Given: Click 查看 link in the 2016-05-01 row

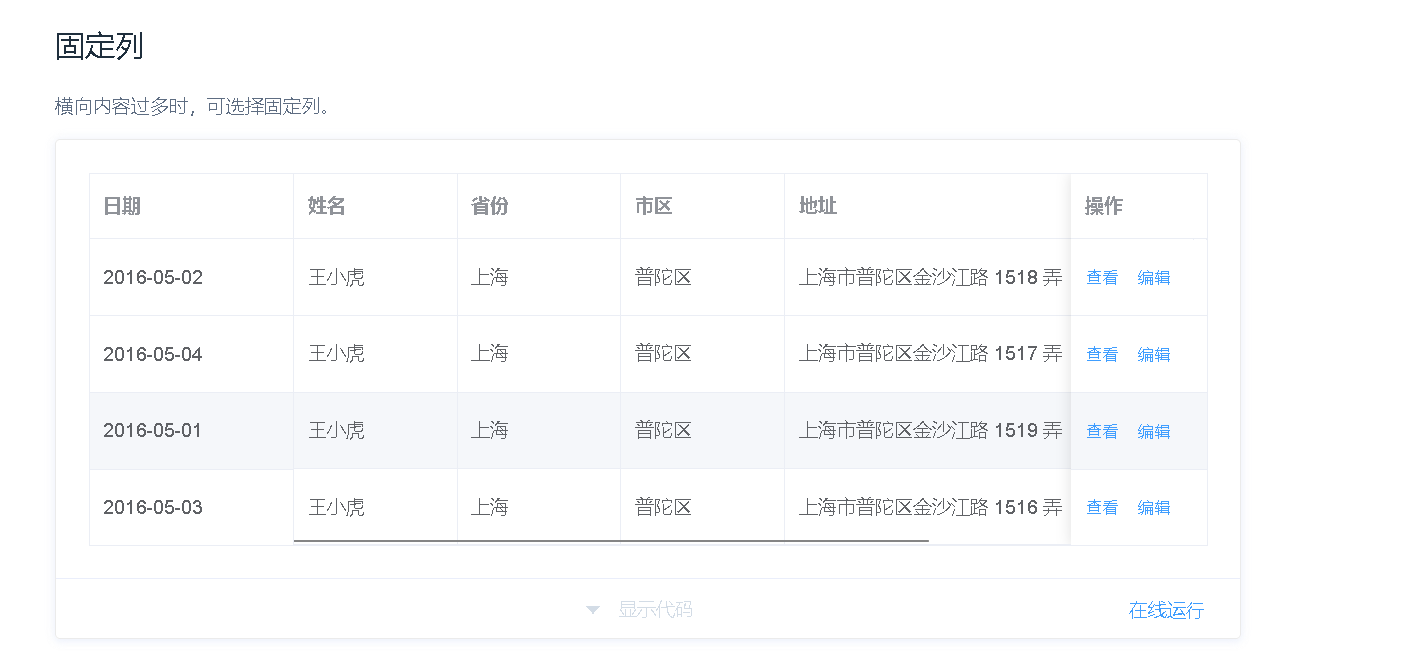Looking at the screenshot, I should point(1102,431).
